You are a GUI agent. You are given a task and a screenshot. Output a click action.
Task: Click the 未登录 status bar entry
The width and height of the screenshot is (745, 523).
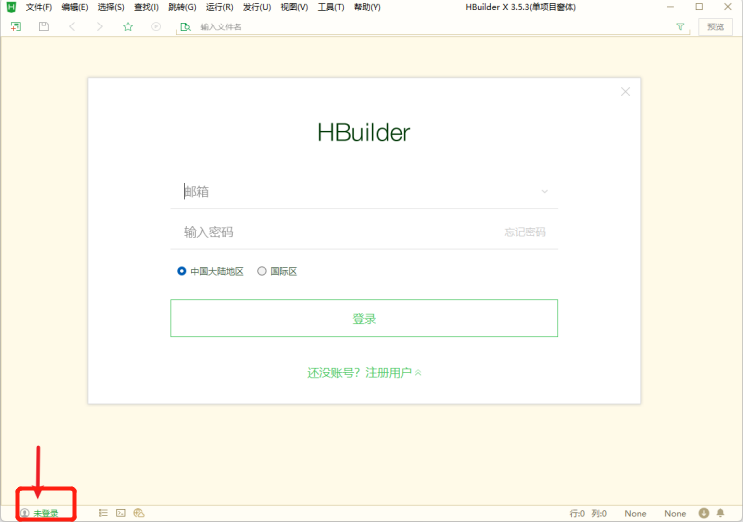[x=39, y=513]
